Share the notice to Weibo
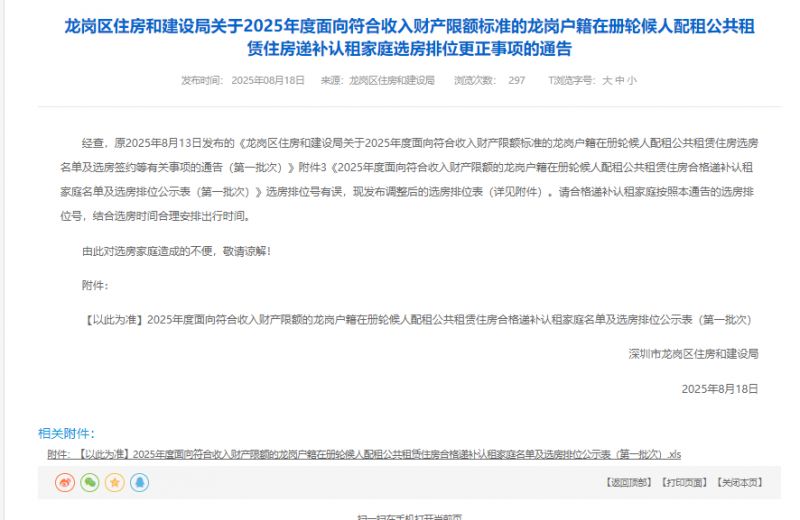Screen dimensions: 800x520 [x=65, y=483]
